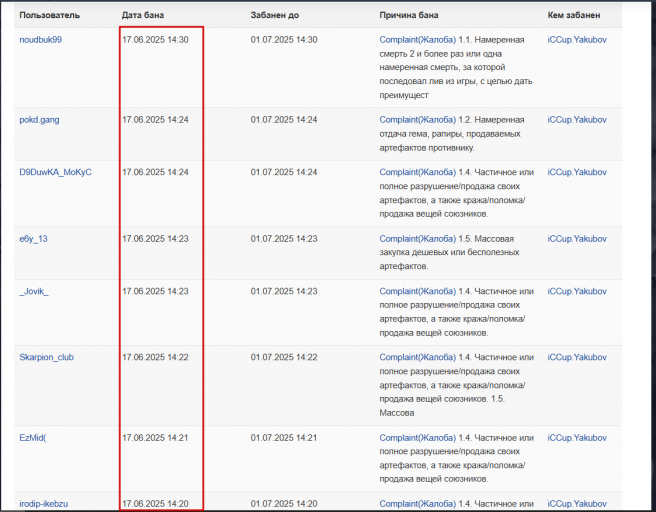Select banned-until 01.07.2025 14:23 for _Jovik_

point(284,291)
